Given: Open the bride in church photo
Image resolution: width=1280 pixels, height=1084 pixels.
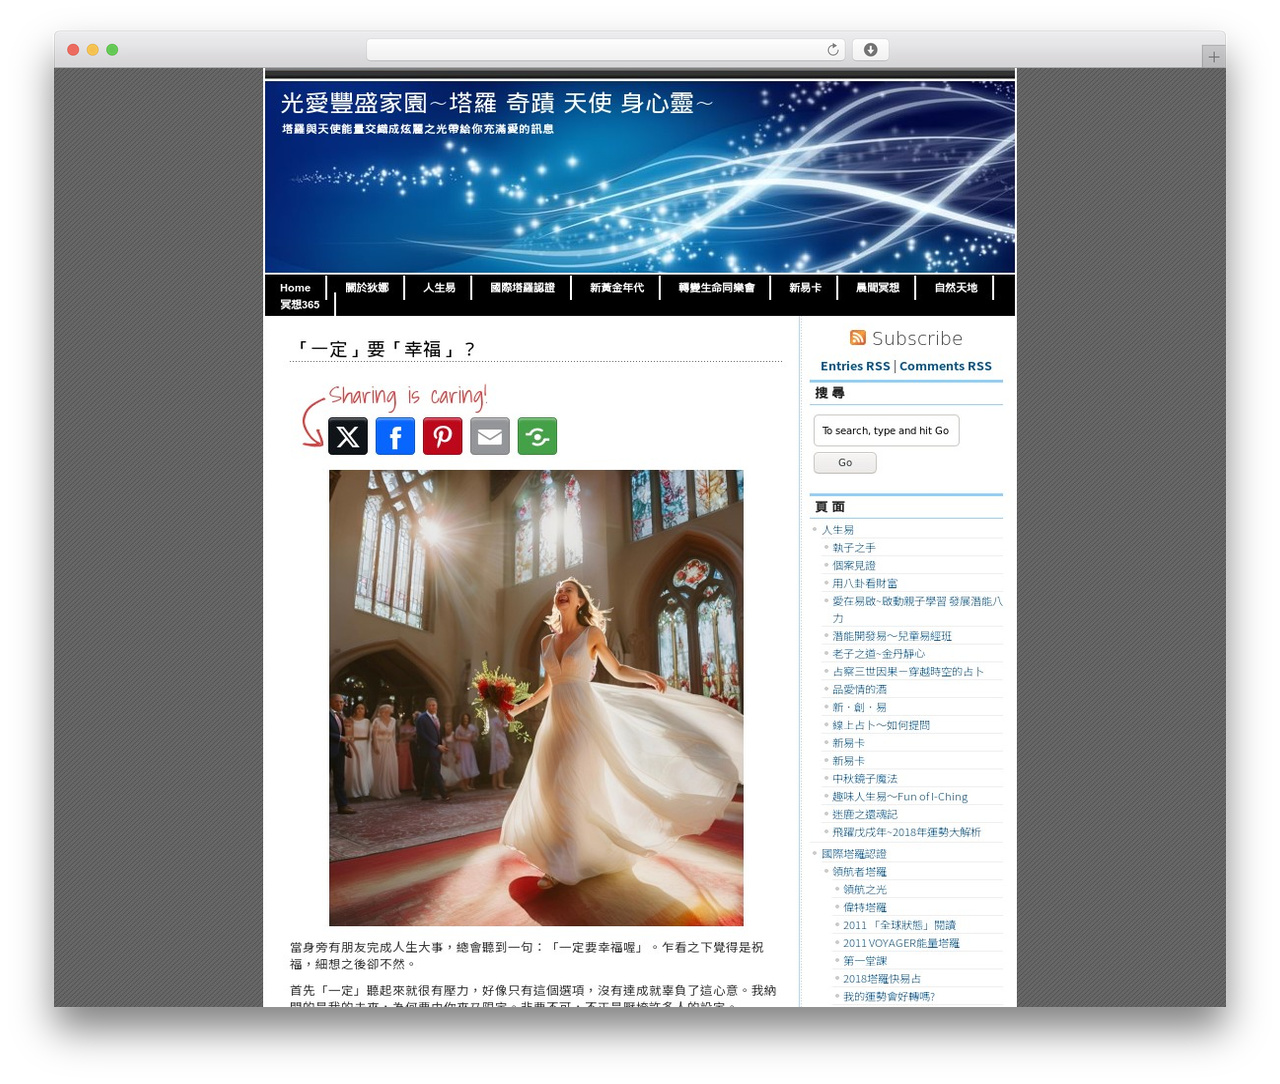Looking at the screenshot, I should pos(536,698).
